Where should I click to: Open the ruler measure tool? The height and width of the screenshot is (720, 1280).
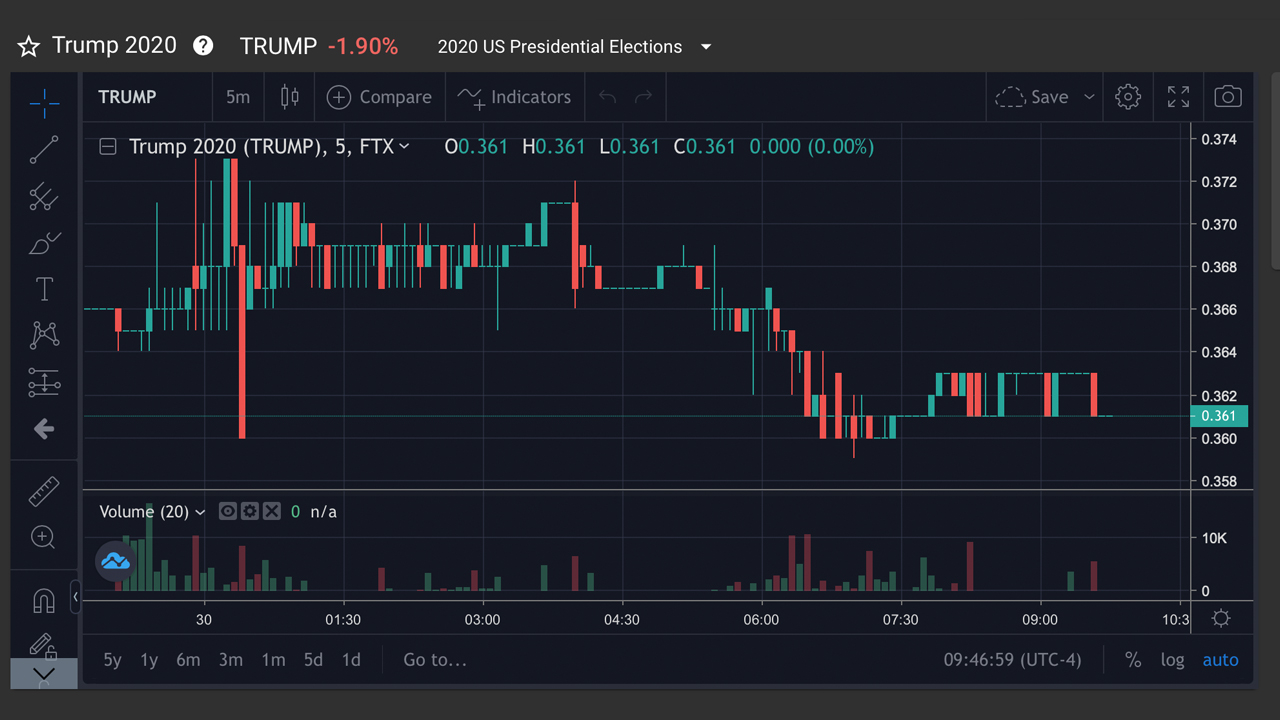pos(44,492)
